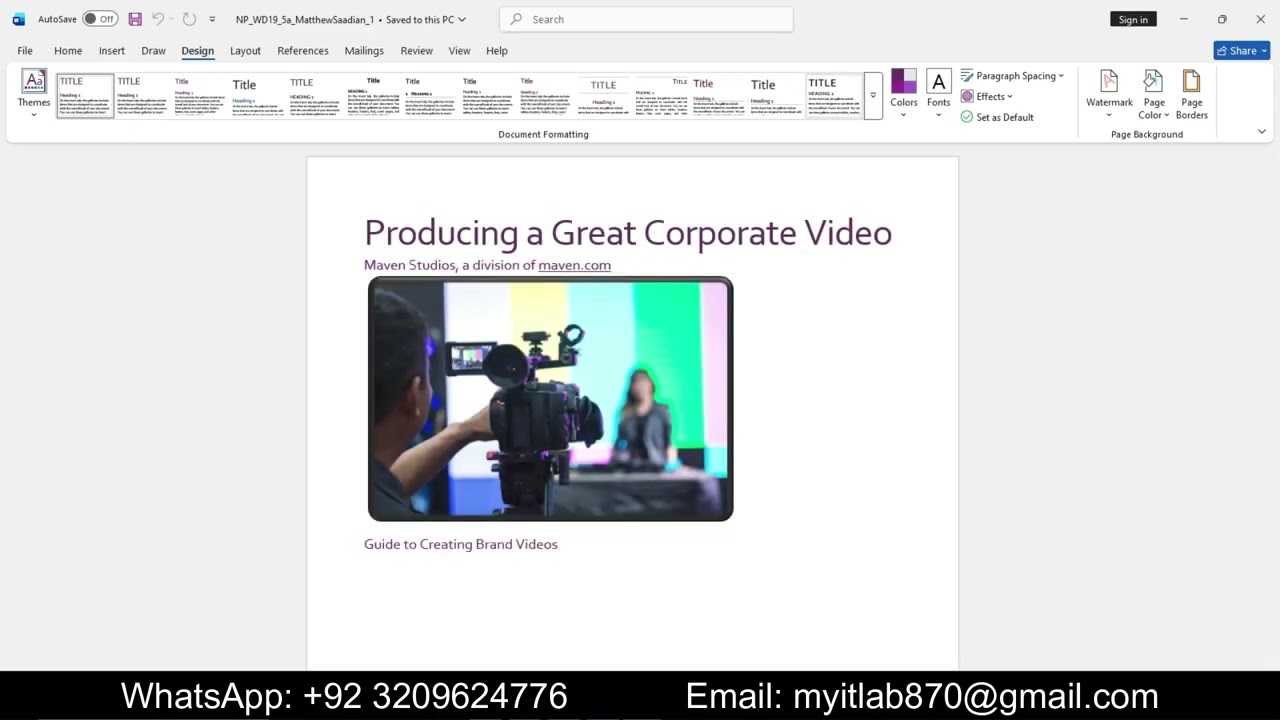Viewport: 1280px width, 720px height.
Task: Click inside the Search box
Action: coord(646,19)
